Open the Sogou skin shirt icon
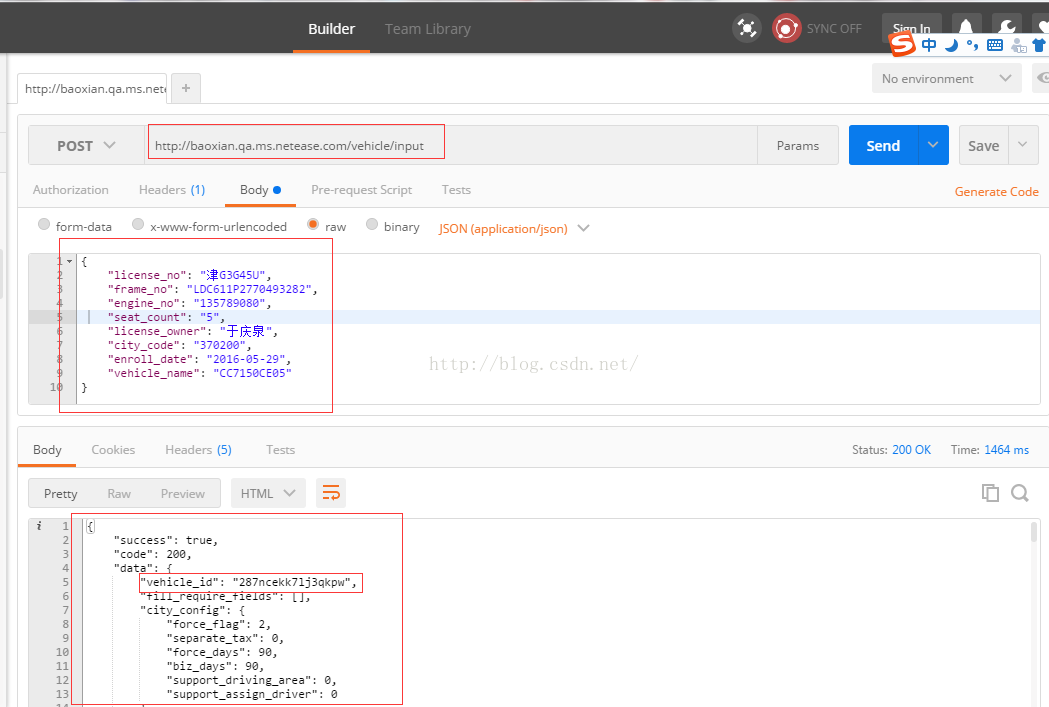Image resolution: width=1049 pixels, height=707 pixels. [1040, 45]
